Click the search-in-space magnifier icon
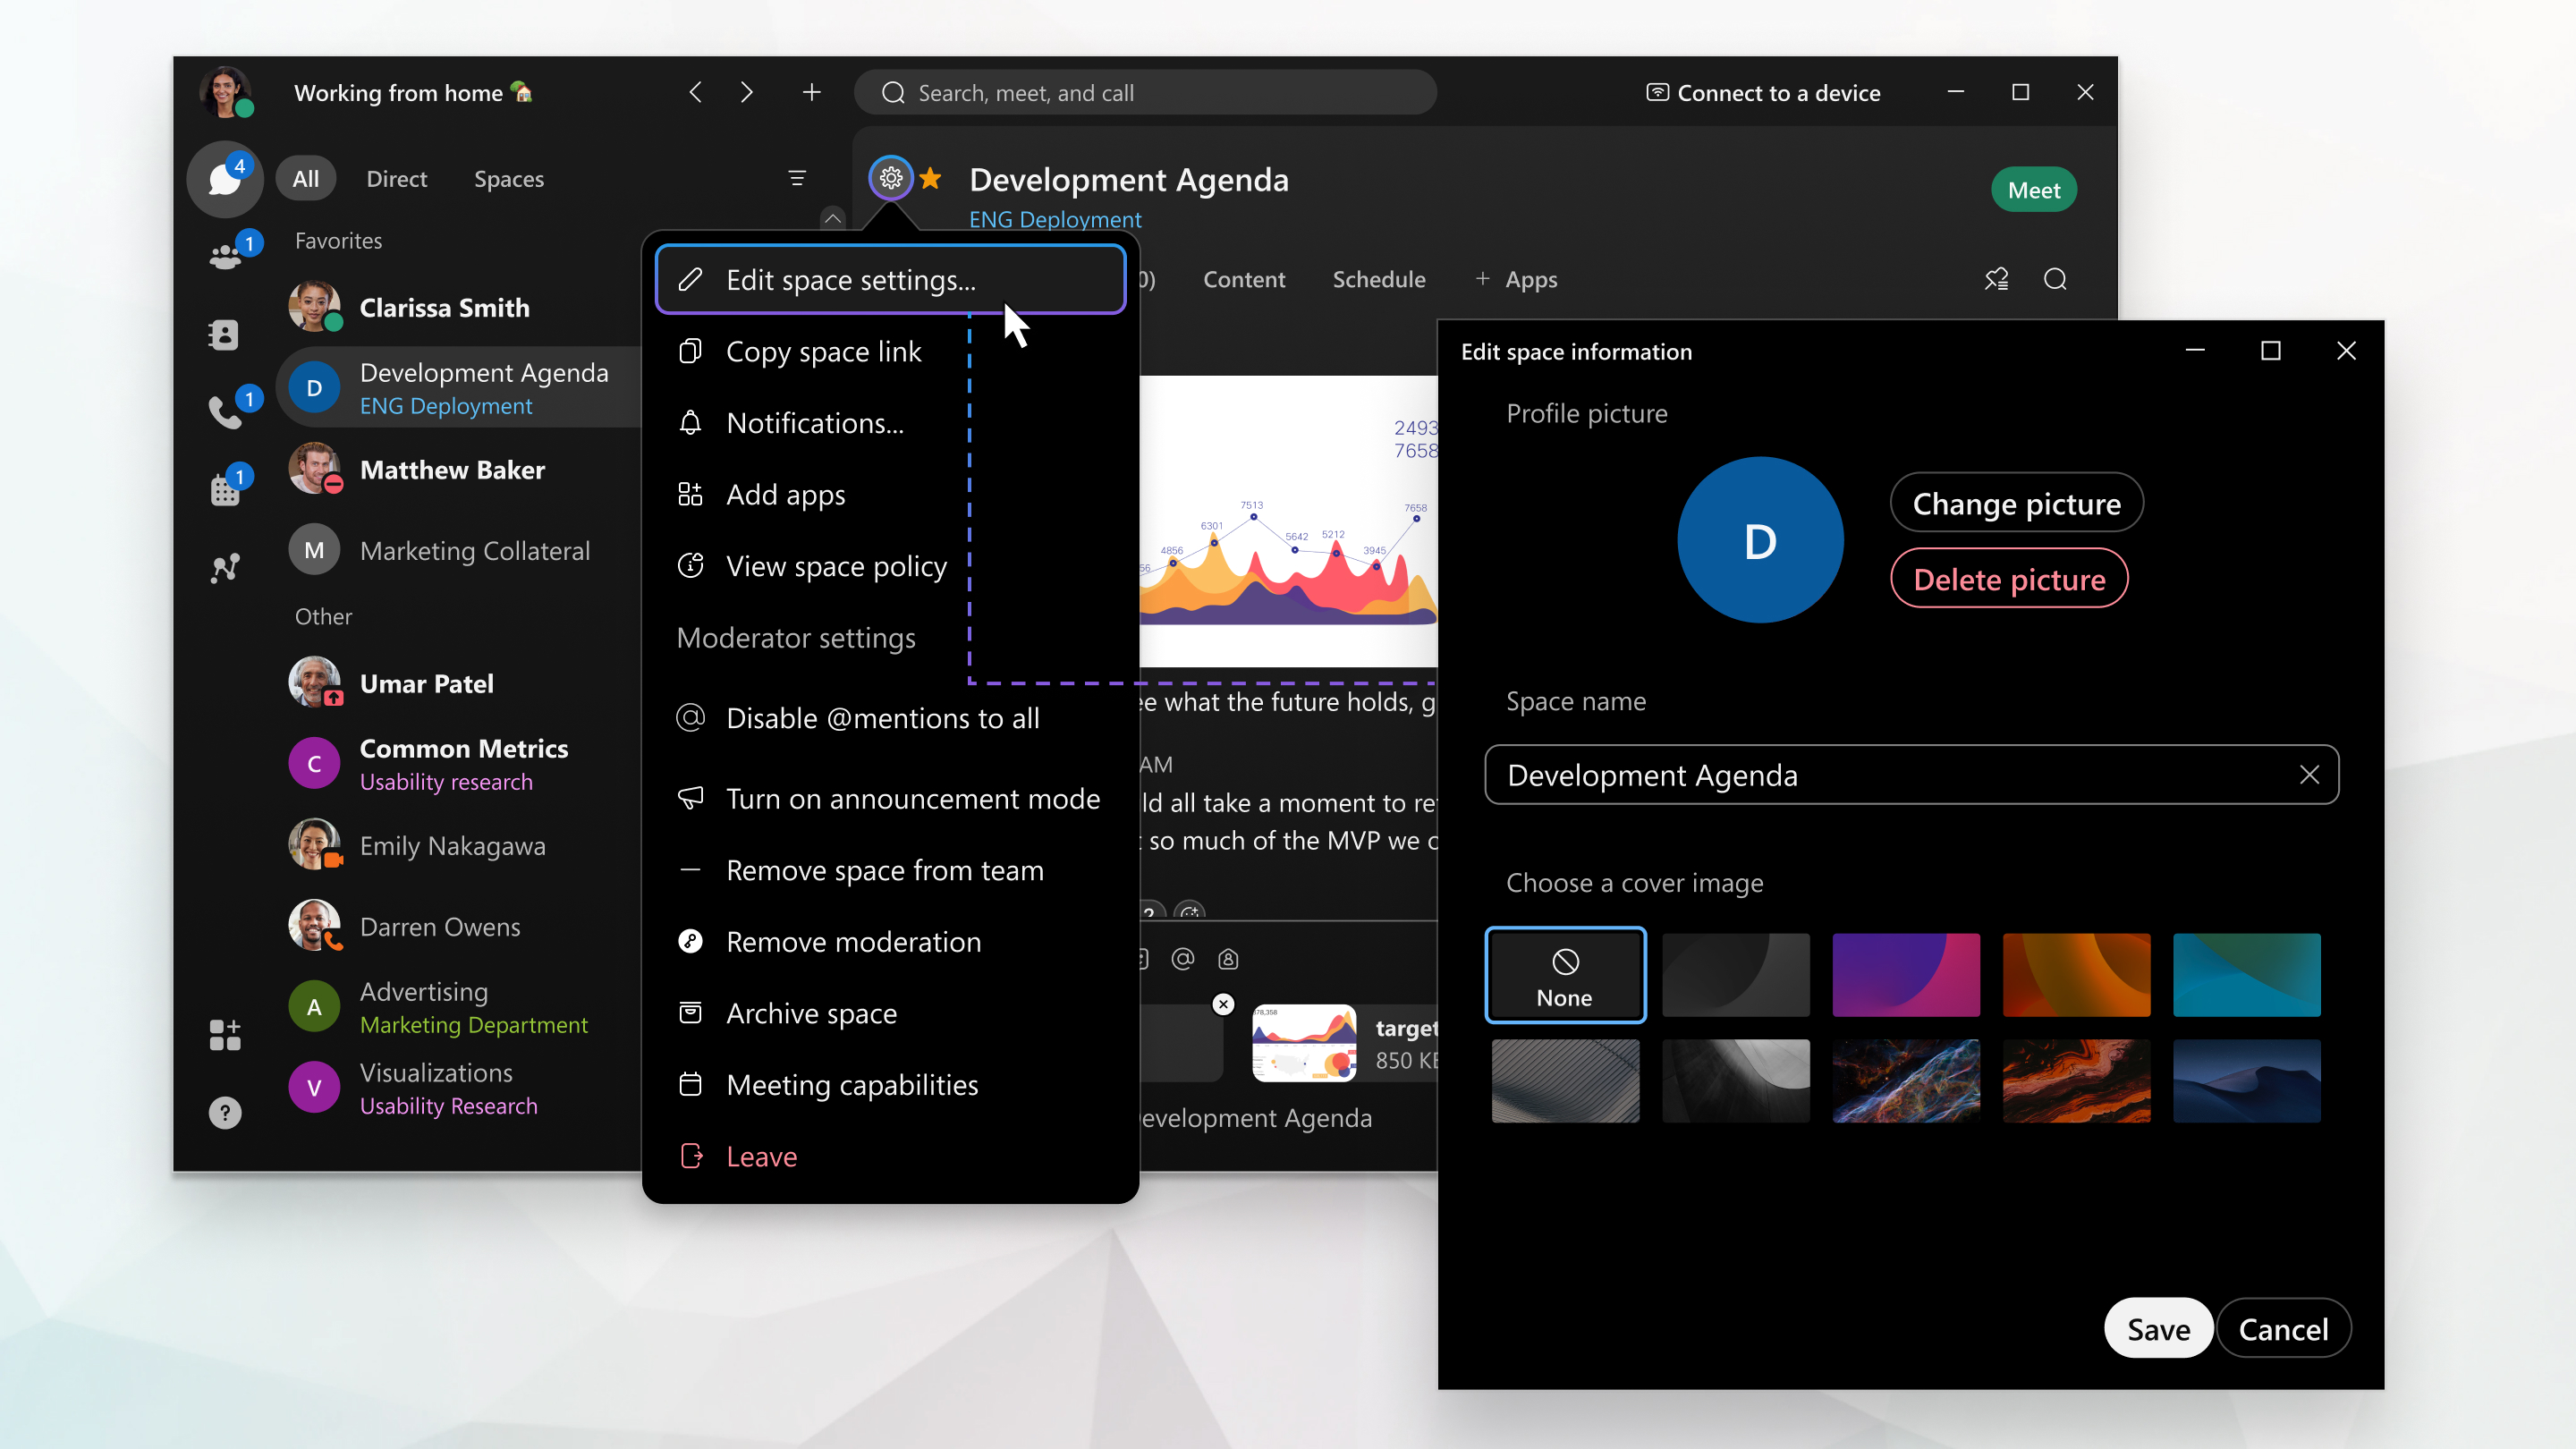The width and height of the screenshot is (2576, 1449). (x=2055, y=279)
